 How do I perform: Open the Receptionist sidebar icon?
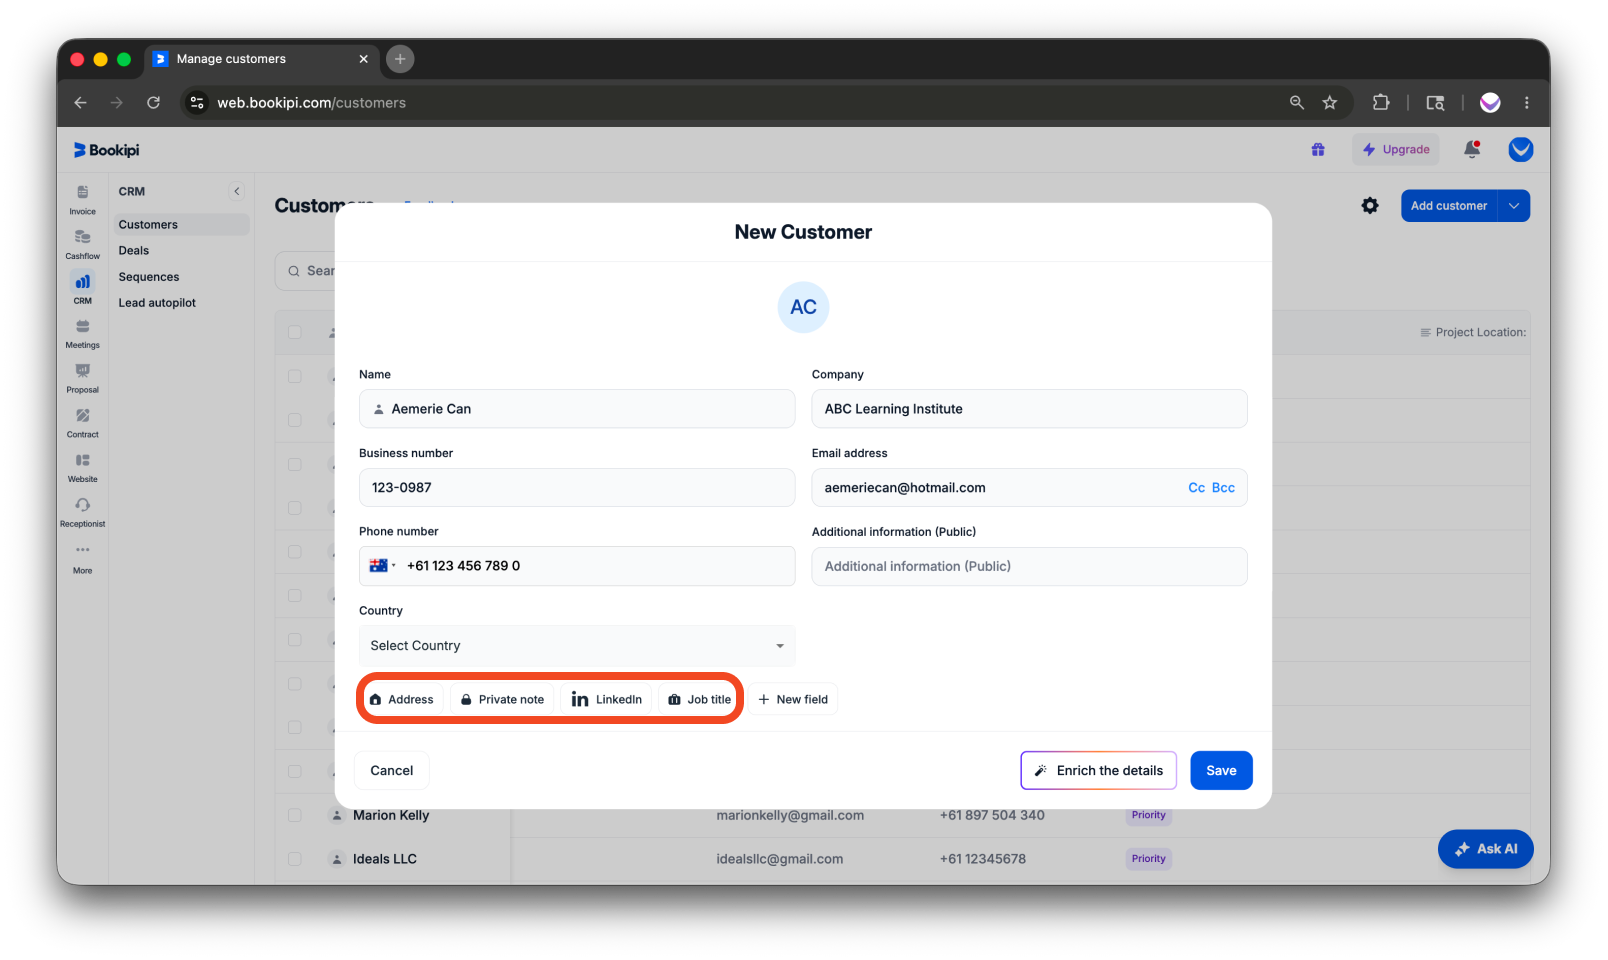coord(83,512)
